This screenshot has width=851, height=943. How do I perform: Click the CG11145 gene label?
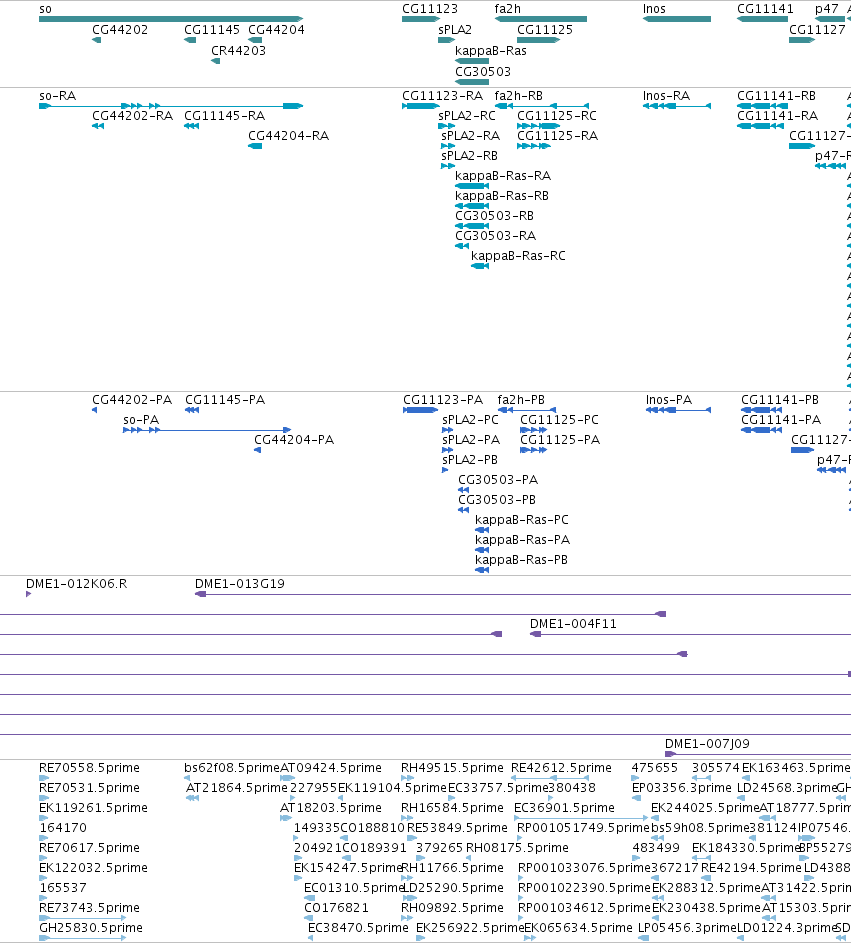point(212,29)
